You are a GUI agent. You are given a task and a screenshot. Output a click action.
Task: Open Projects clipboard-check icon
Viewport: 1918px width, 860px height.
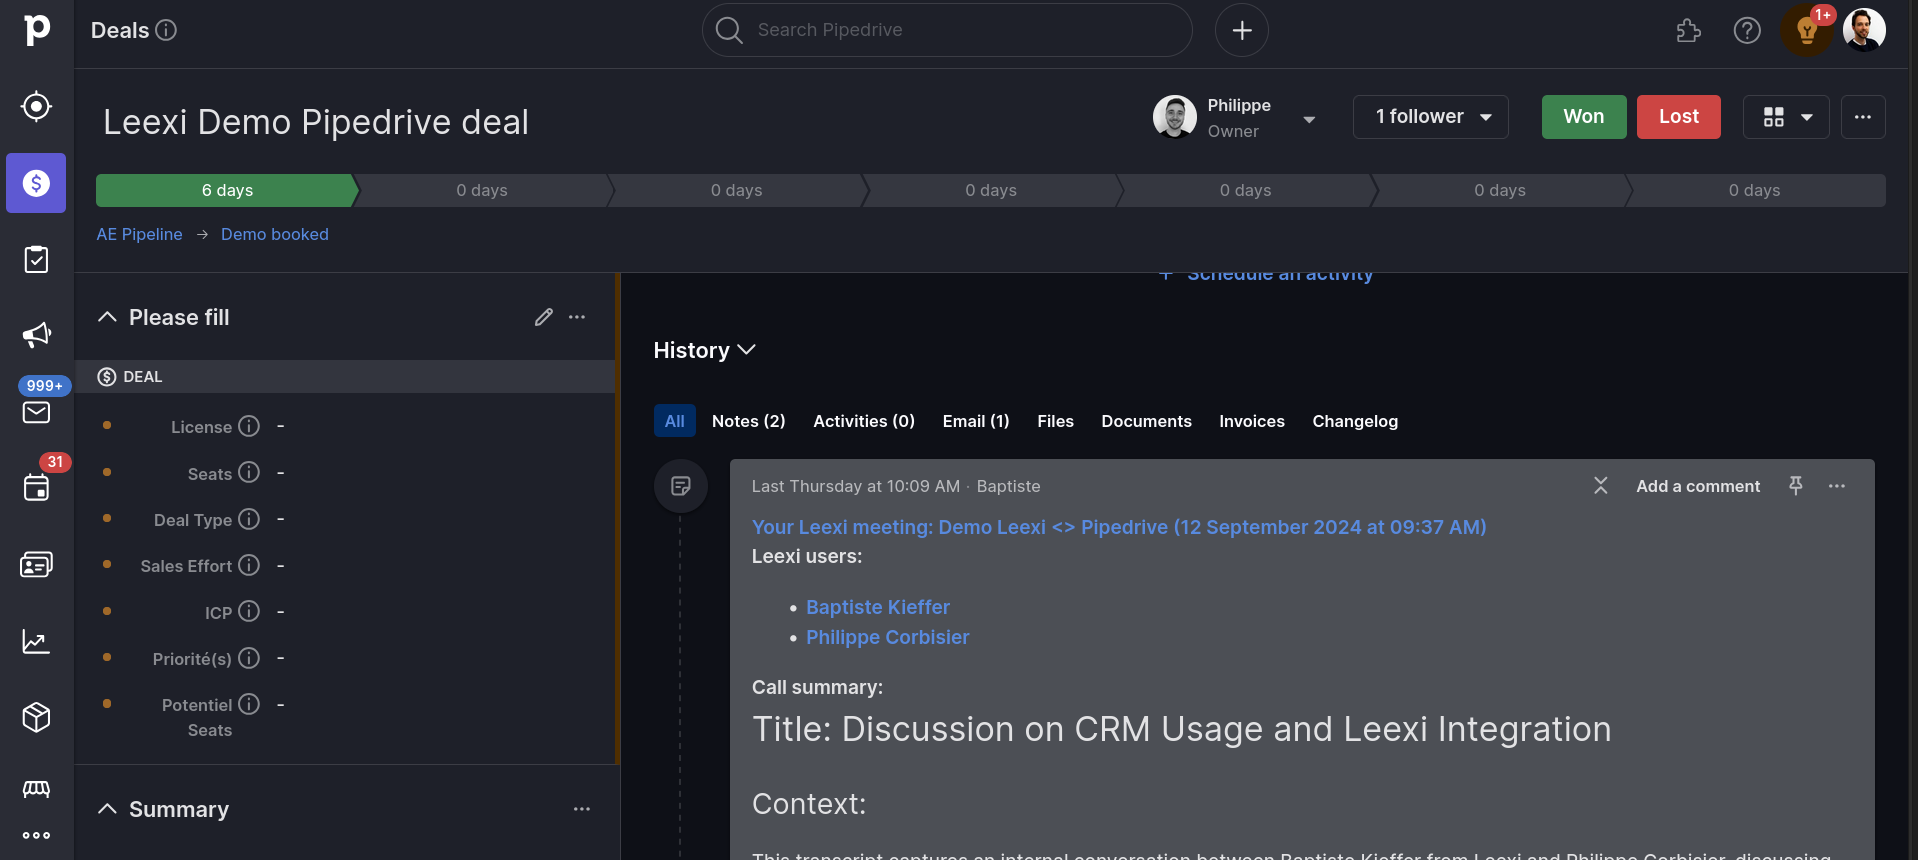(x=36, y=260)
